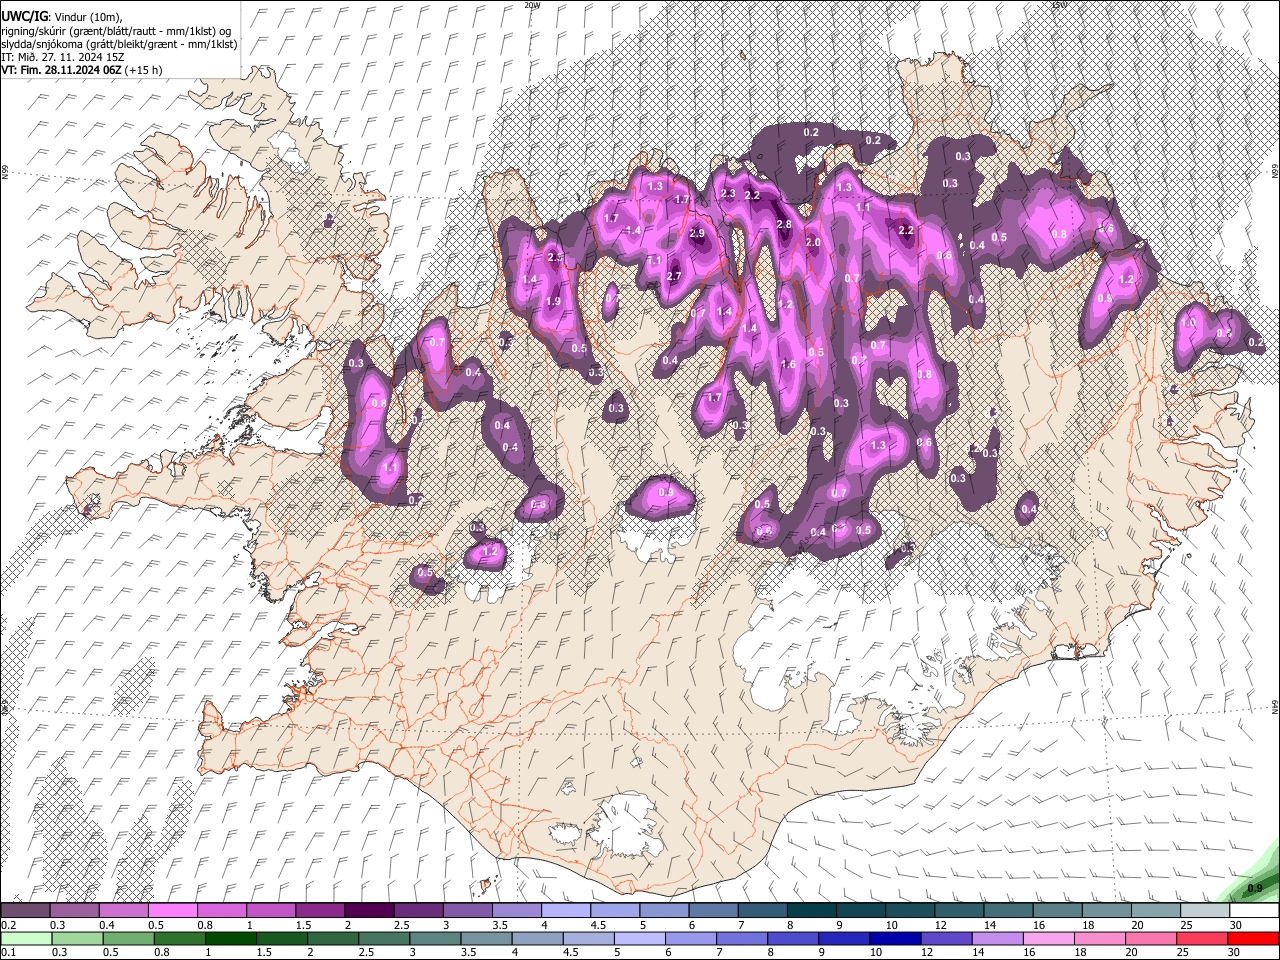Select the bright pink 0.5 snow legend swatch
This screenshot has height=960, width=1280.
172,911
